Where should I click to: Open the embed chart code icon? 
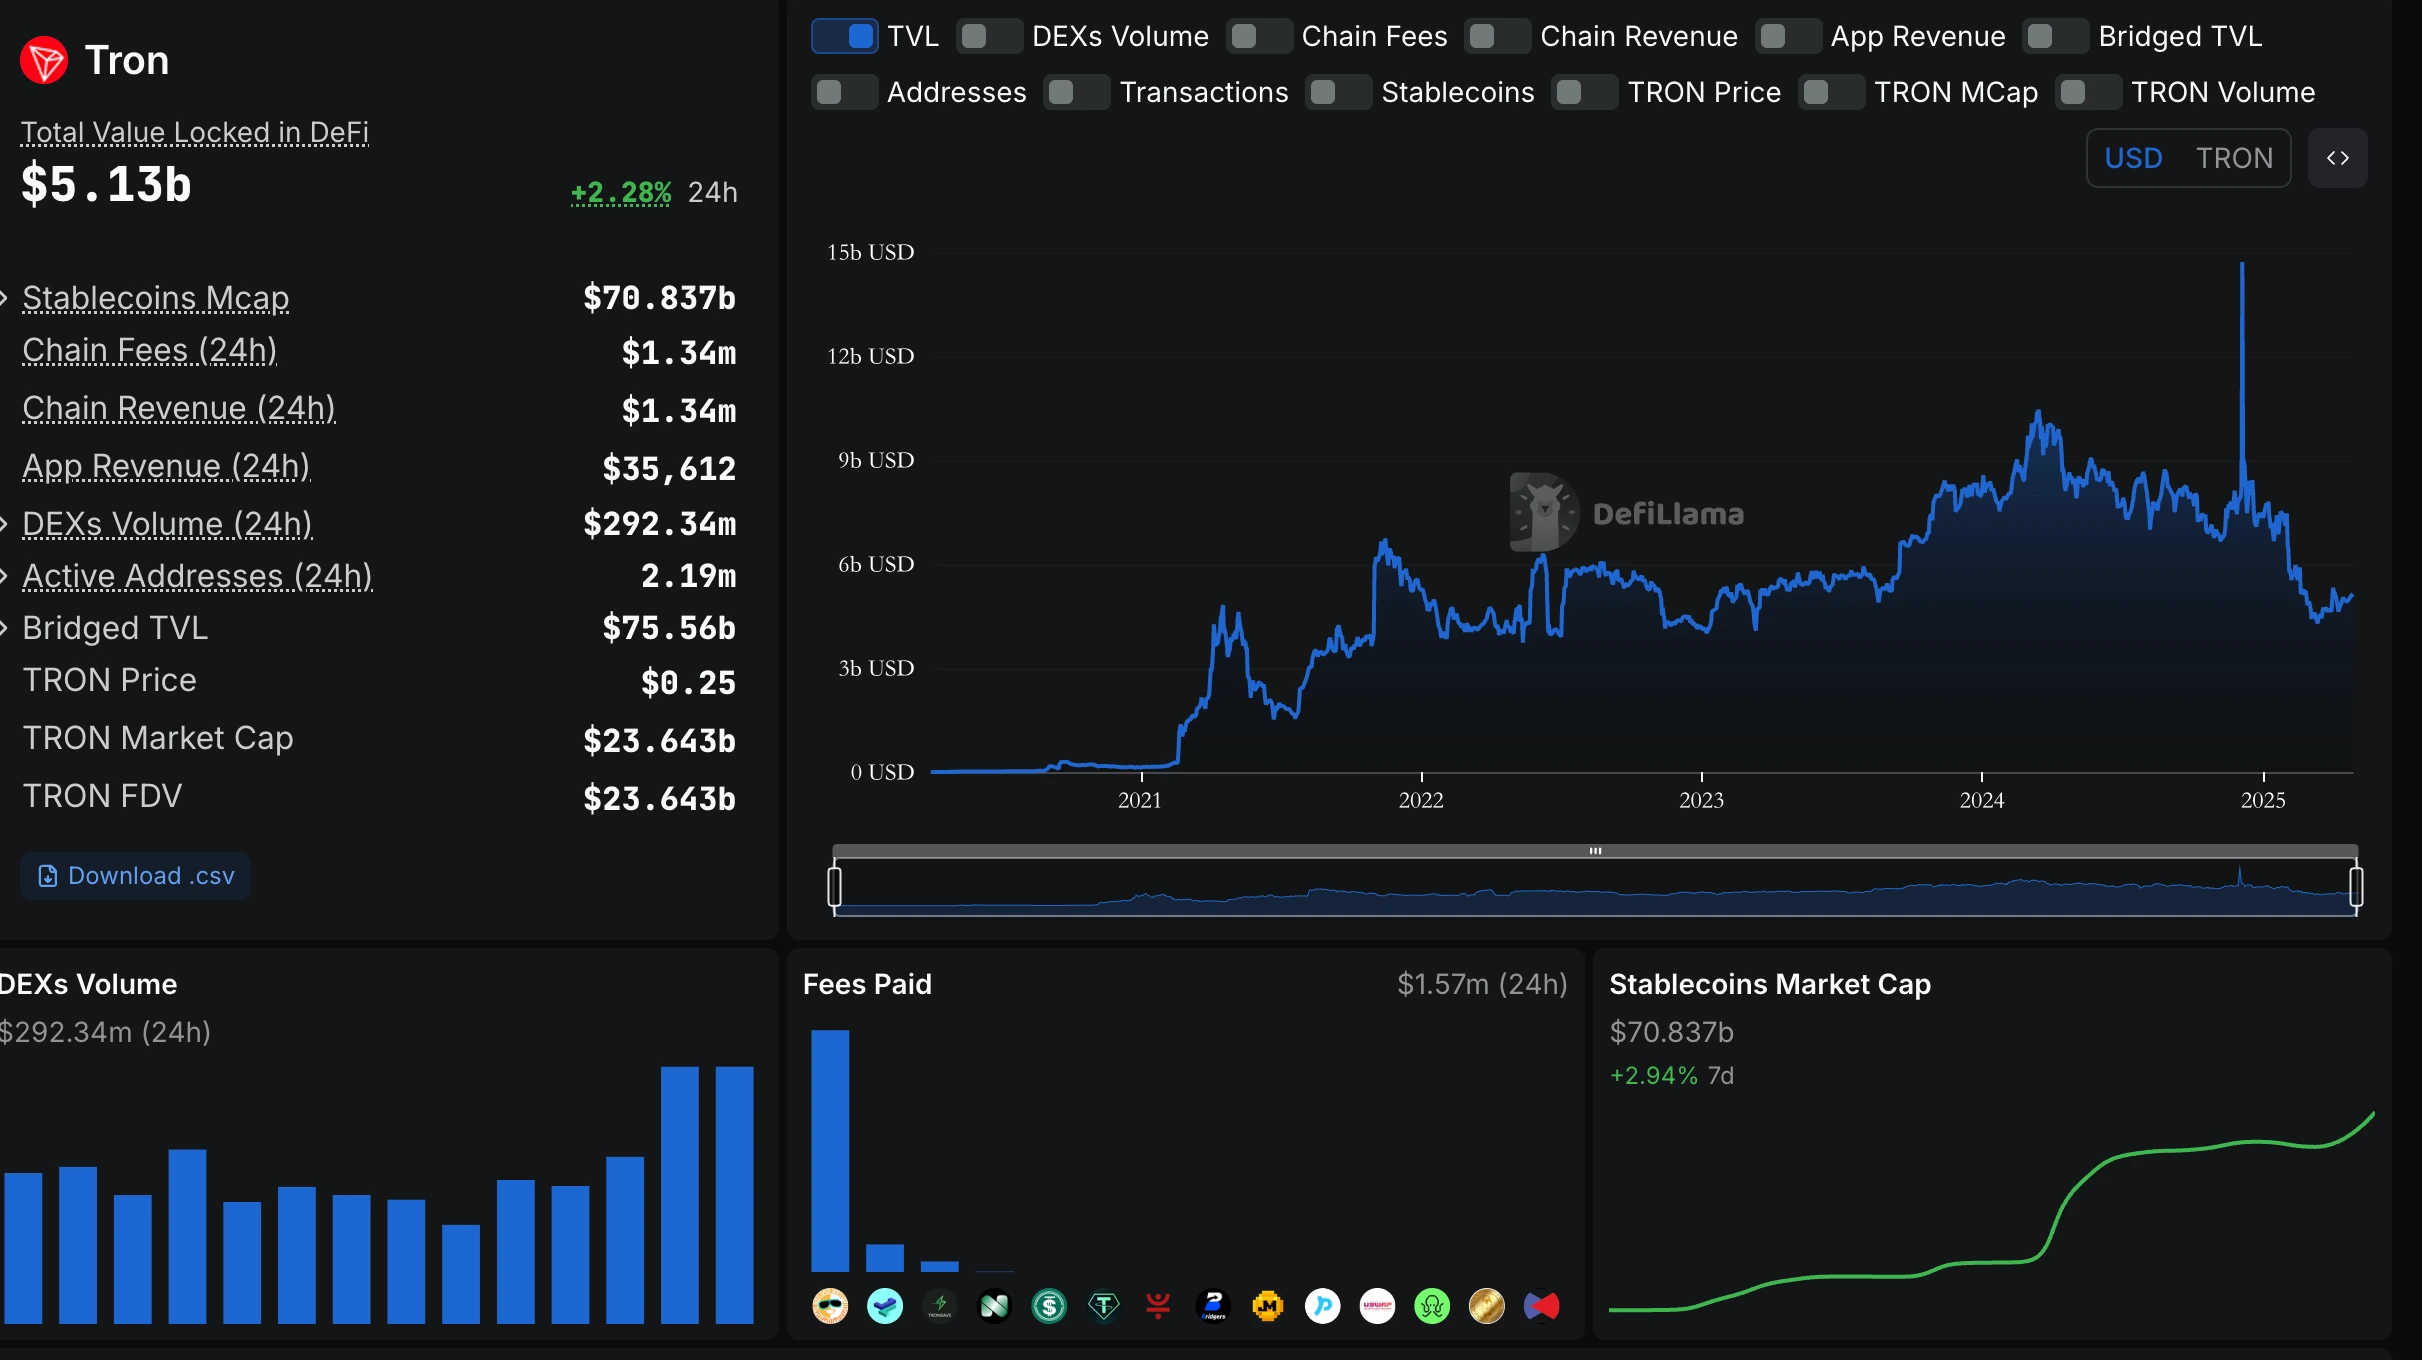pos(2337,158)
